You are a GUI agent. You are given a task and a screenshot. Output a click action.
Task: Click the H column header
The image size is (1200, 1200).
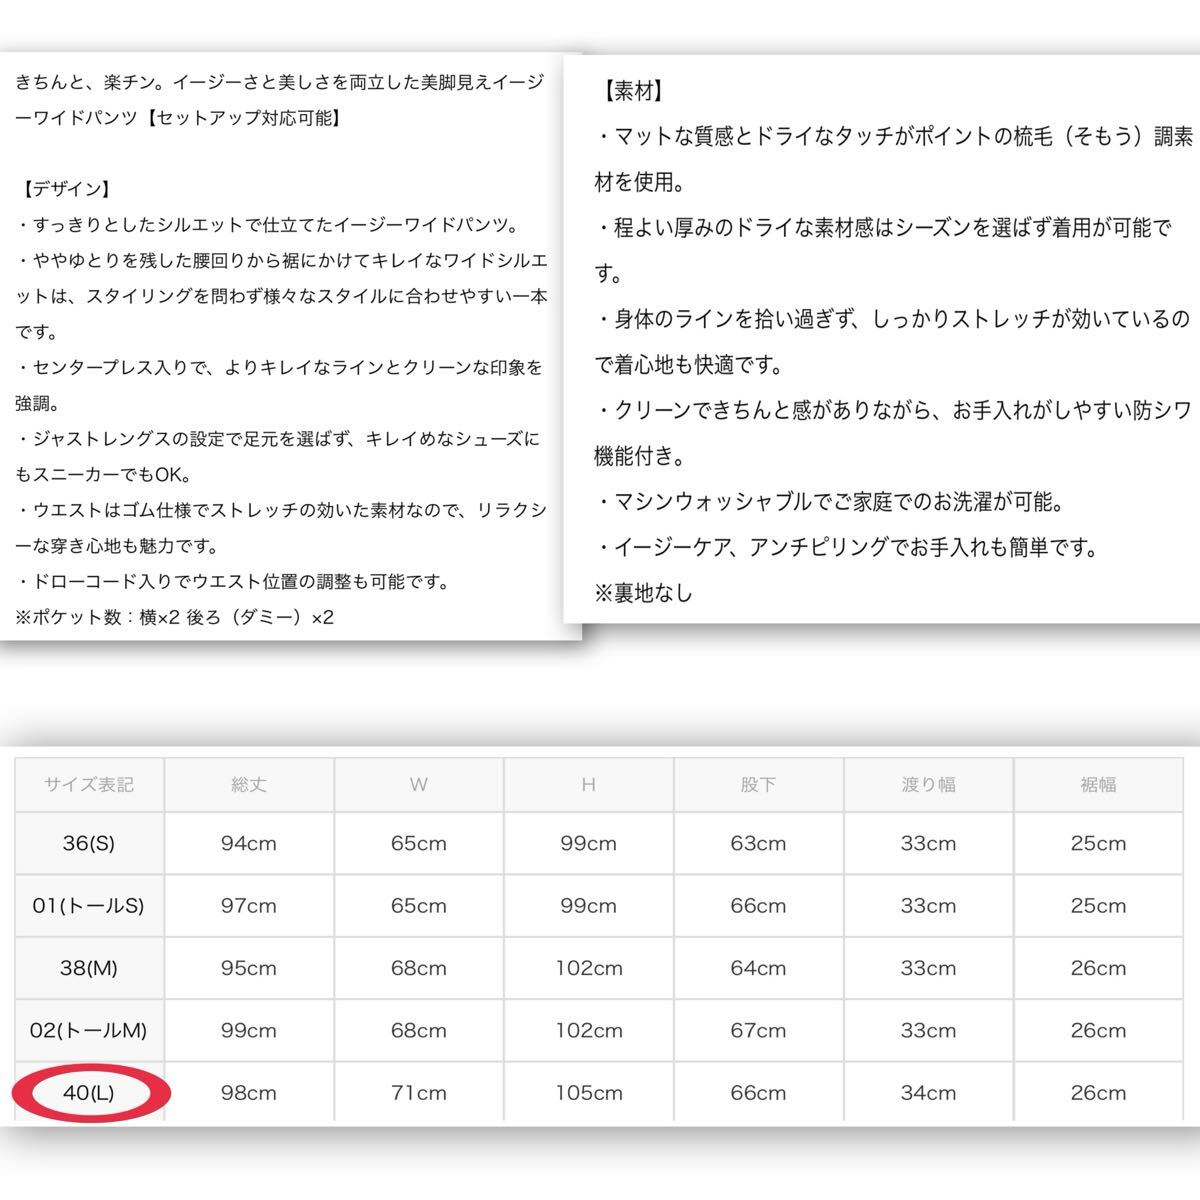[x=588, y=785]
